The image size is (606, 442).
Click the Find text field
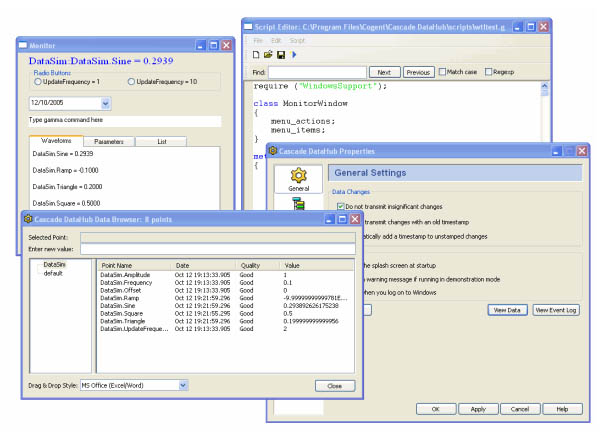(317, 72)
